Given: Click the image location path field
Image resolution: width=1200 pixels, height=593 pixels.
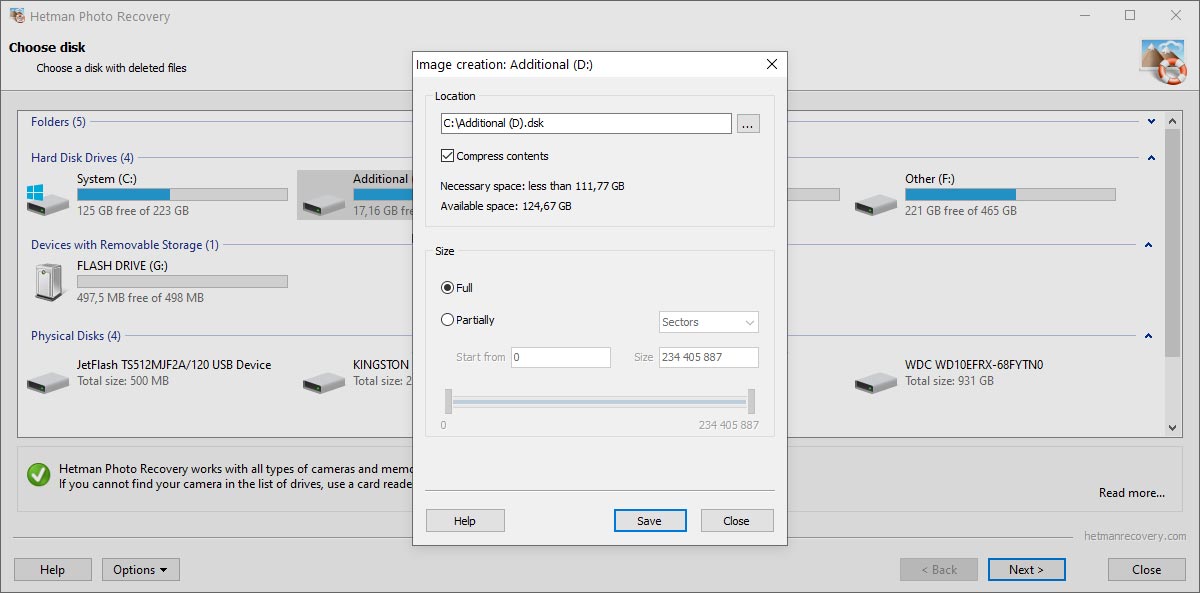Looking at the screenshot, I should (587, 124).
